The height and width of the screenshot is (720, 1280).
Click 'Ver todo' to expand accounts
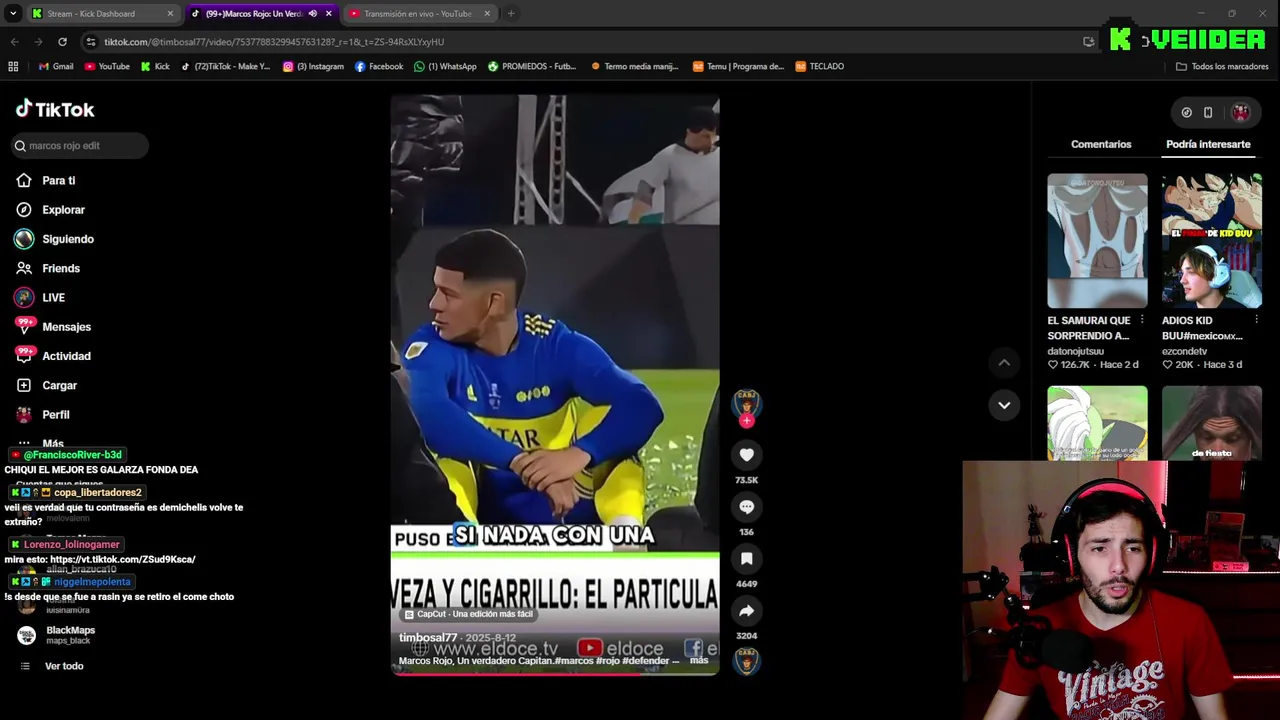click(x=64, y=666)
